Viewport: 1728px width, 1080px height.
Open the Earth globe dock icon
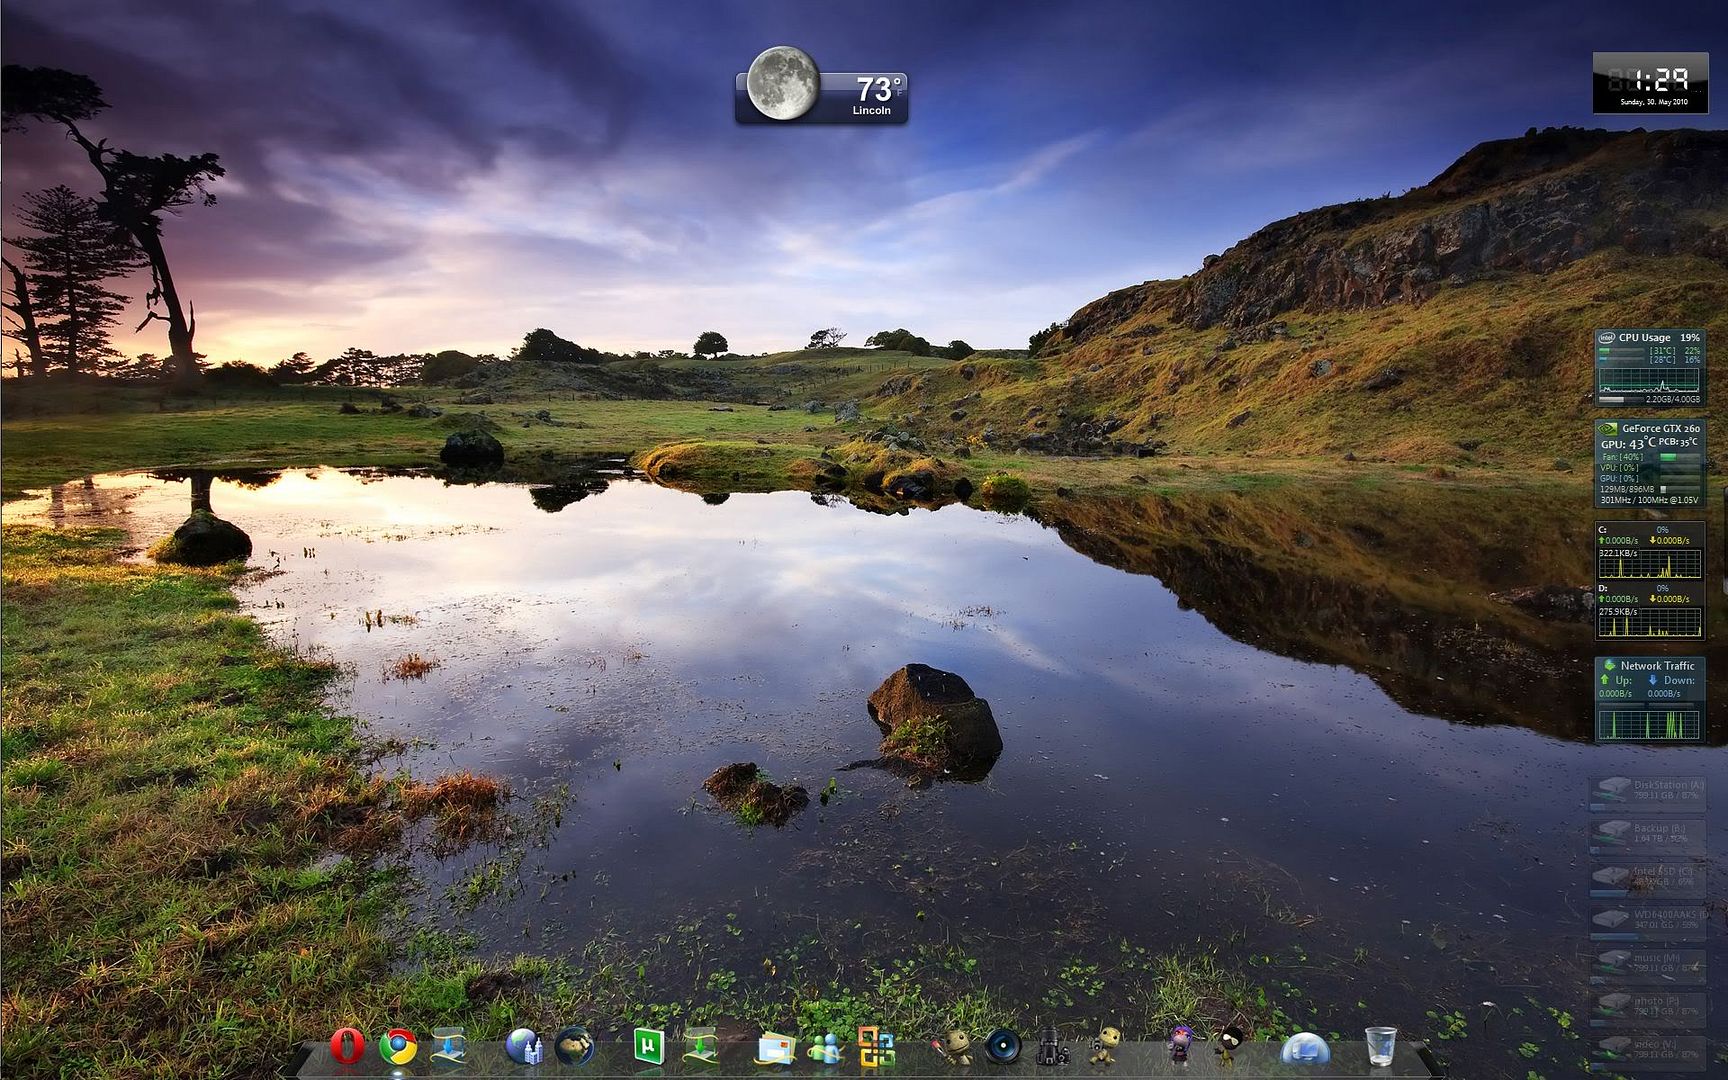click(x=575, y=1047)
